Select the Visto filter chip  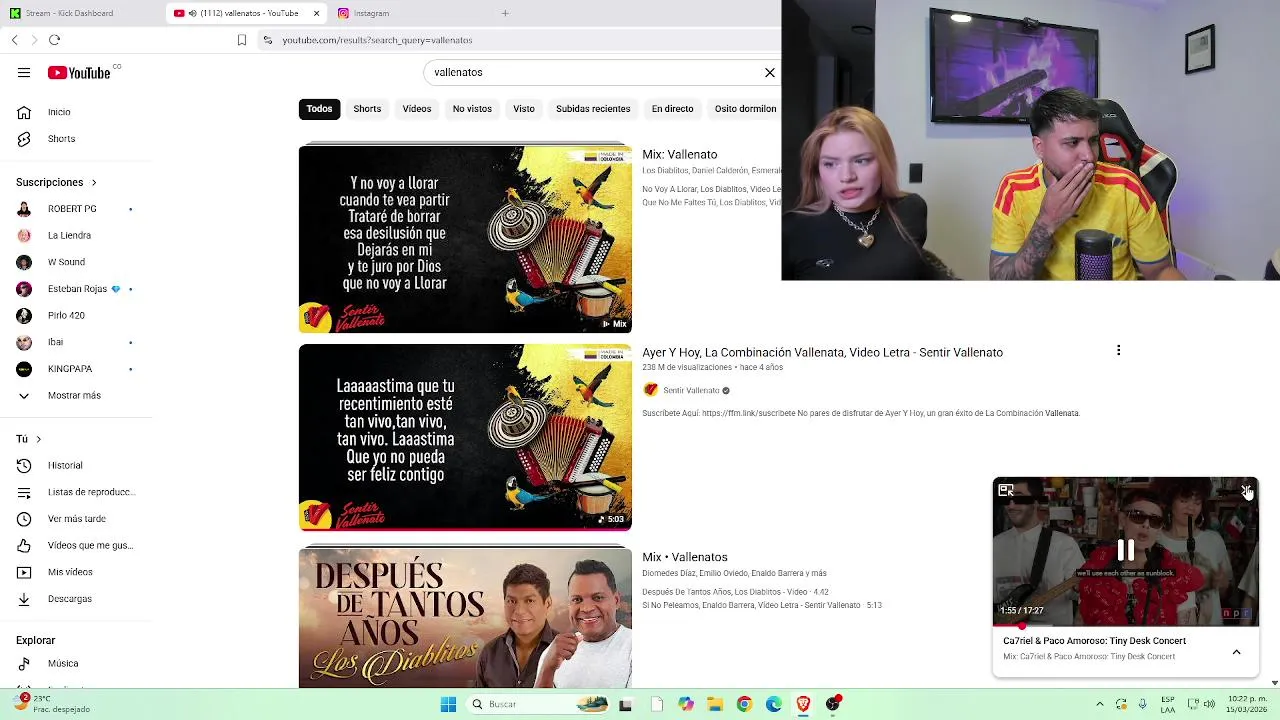[524, 109]
